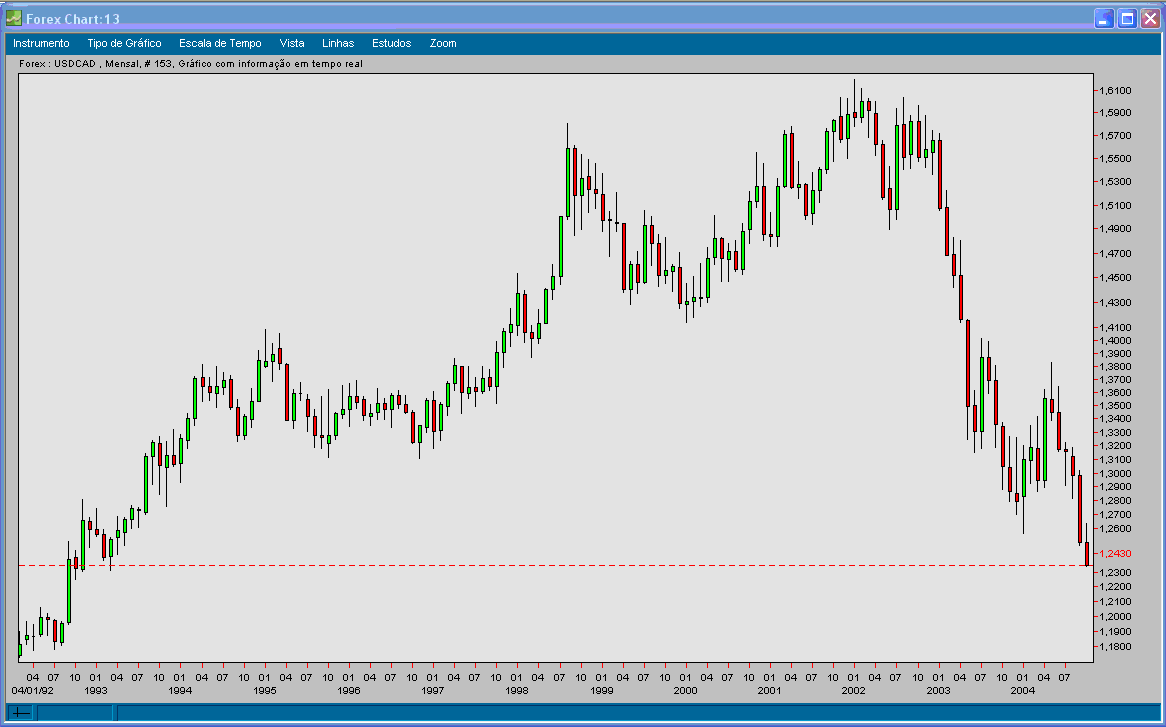The image size is (1166, 727).
Task: Open the Vista menu
Action: (291, 43)
